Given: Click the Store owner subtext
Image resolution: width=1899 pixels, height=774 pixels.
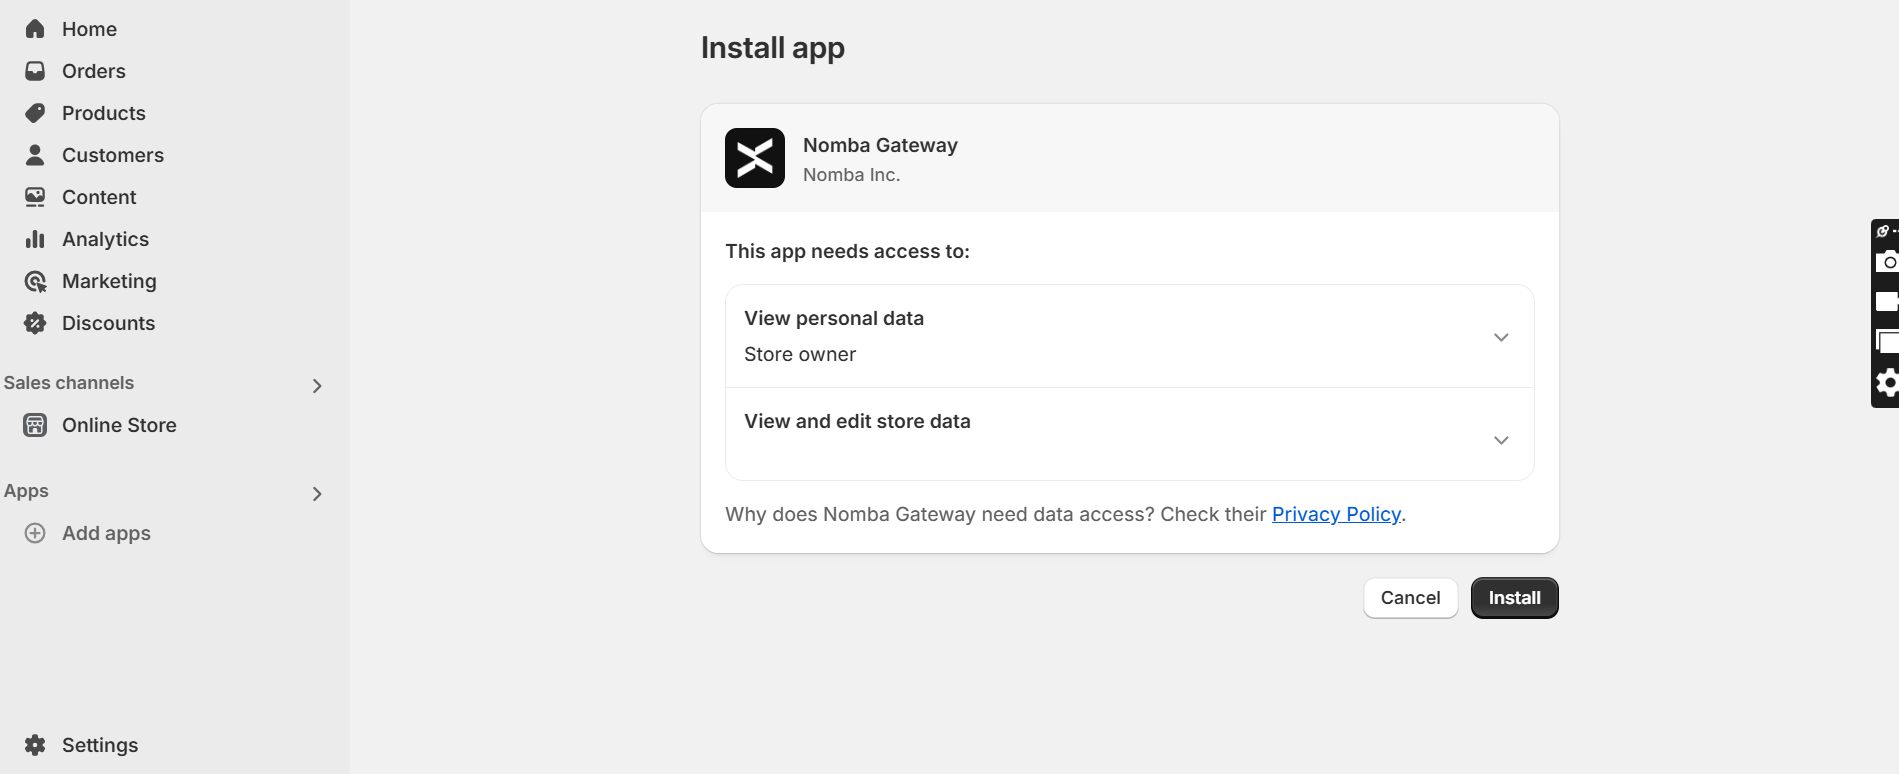Looking at the screenshot, I should click(x=800, y=354).
